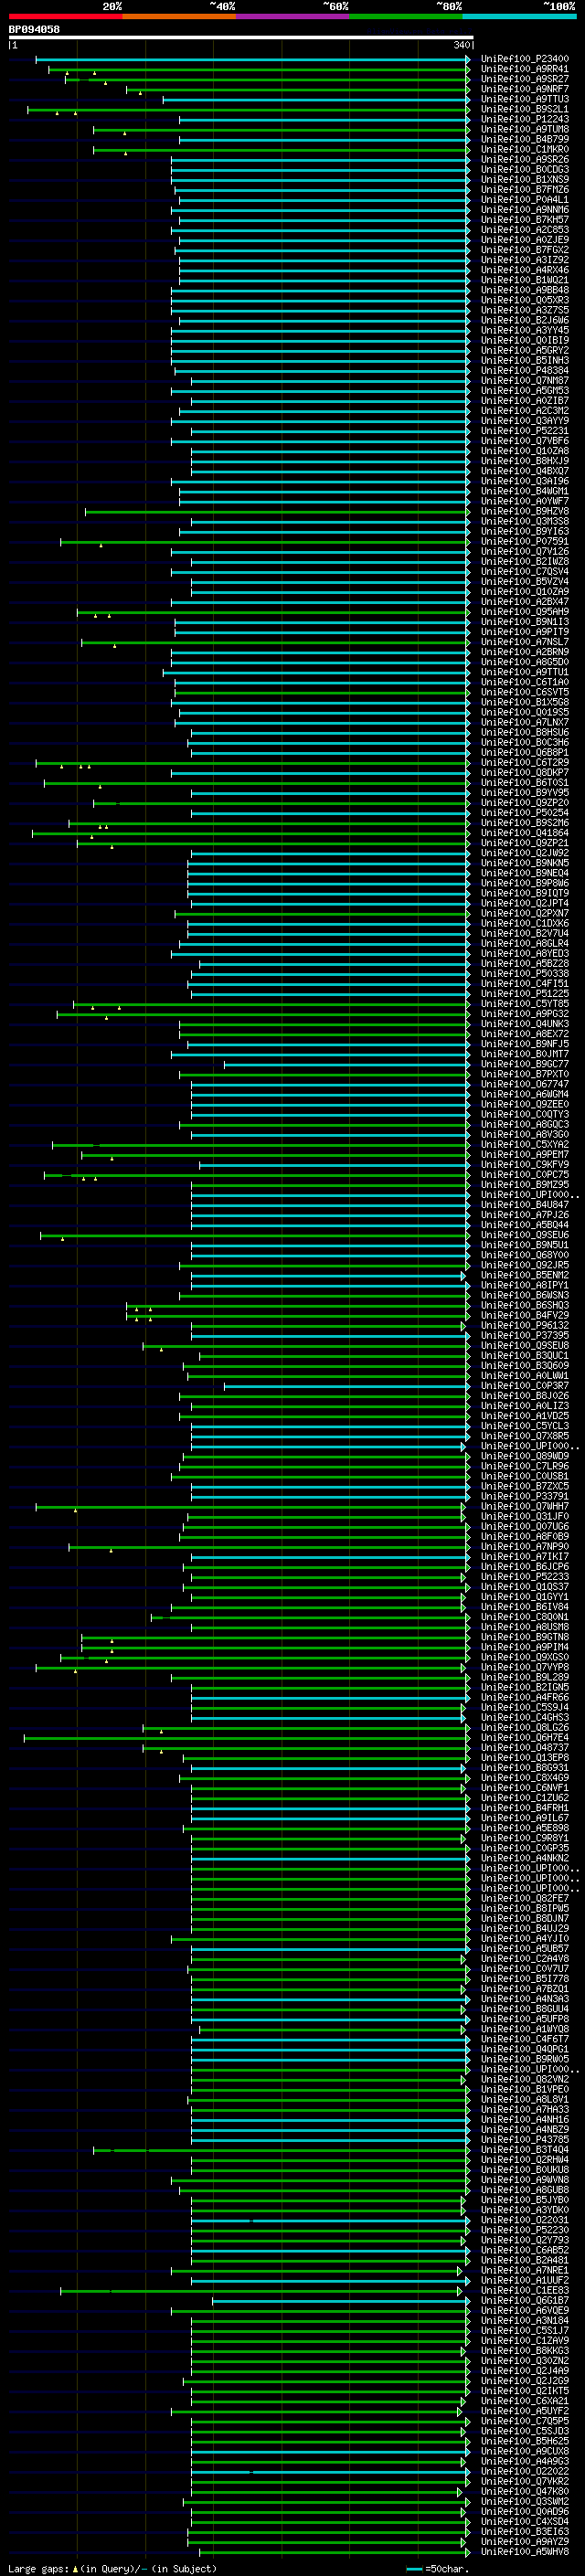
Task: Select hit label UniRef100_P48384
Action: [x=524, y=371]
